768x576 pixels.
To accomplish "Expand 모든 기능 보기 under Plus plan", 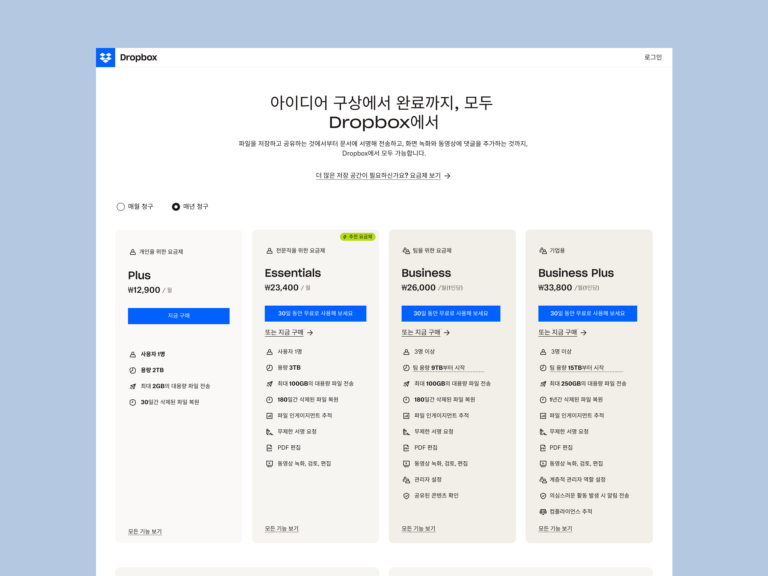I will tap(144, 532).
